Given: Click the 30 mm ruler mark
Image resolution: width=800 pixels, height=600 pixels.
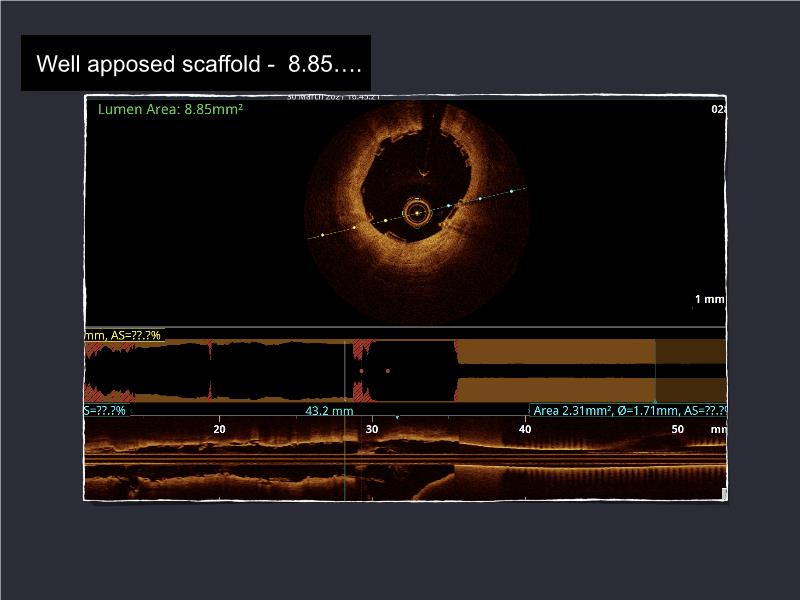Looking at the screenshot, I should [x=372, y=429].
